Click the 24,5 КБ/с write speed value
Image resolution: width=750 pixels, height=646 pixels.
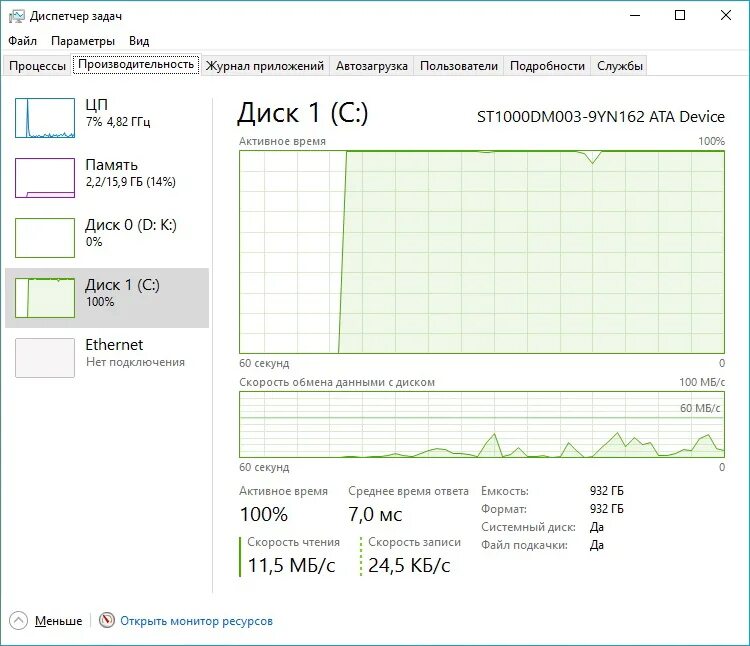(x=409, y=565)
